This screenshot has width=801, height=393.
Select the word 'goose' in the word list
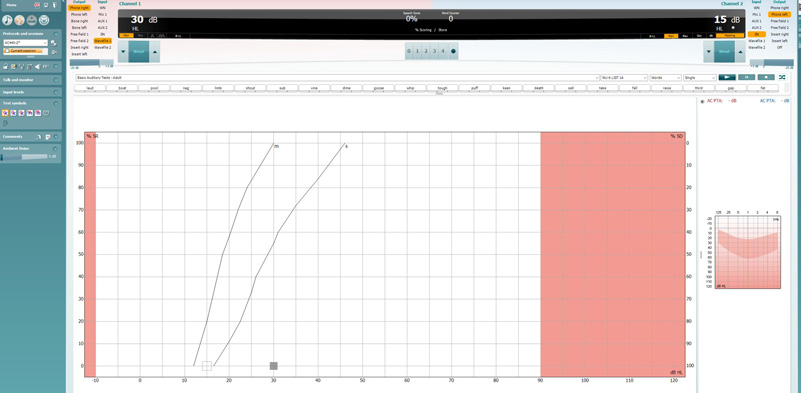coord(379,88)
